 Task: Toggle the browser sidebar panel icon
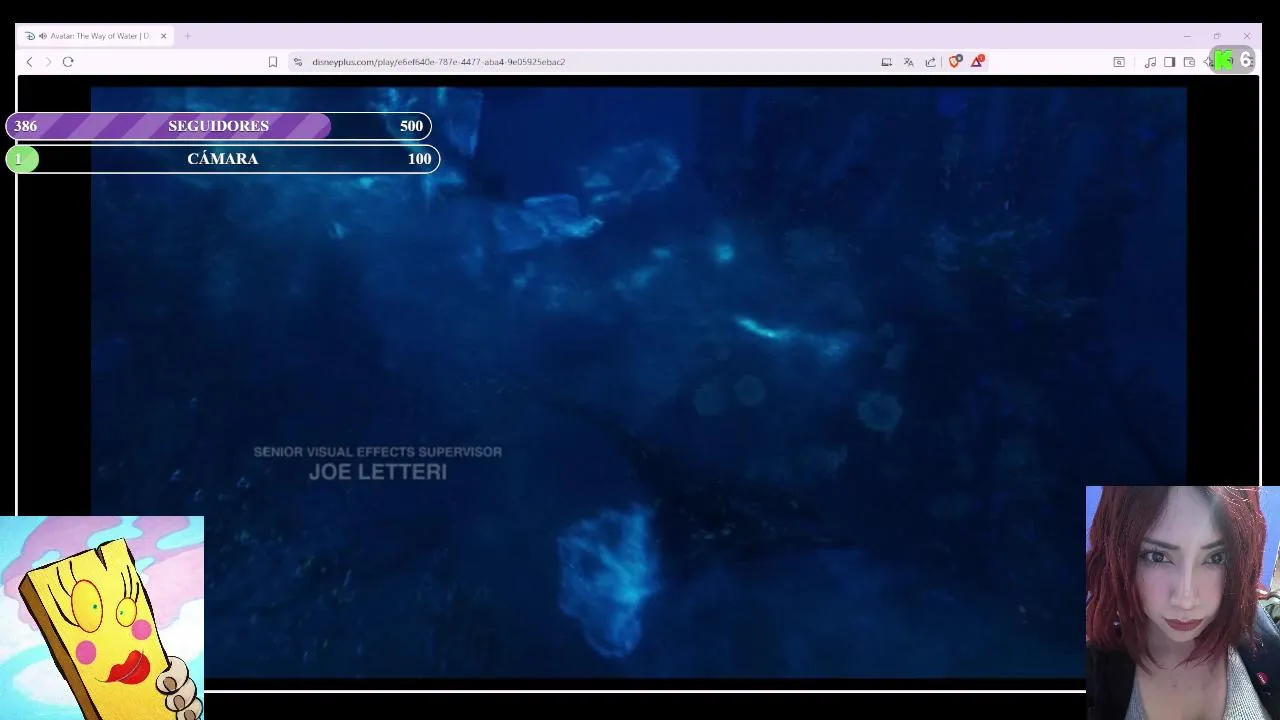click(1169, 62)
